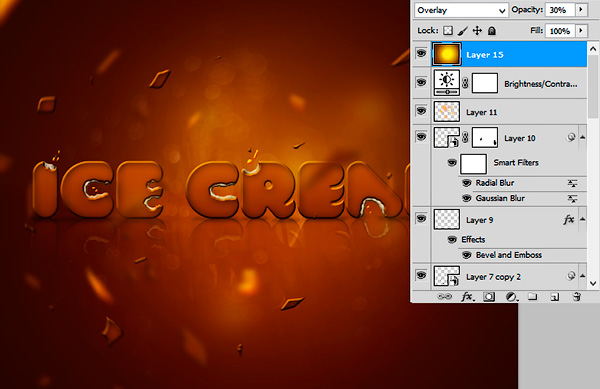Click the Add layer mask icon
Screen dimensions: 600x389
[489, 296]
